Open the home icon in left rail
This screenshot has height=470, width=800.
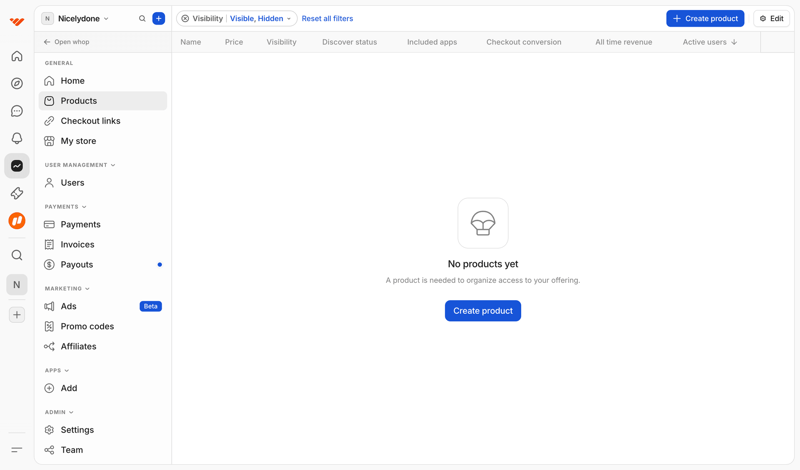coord(17,56)
